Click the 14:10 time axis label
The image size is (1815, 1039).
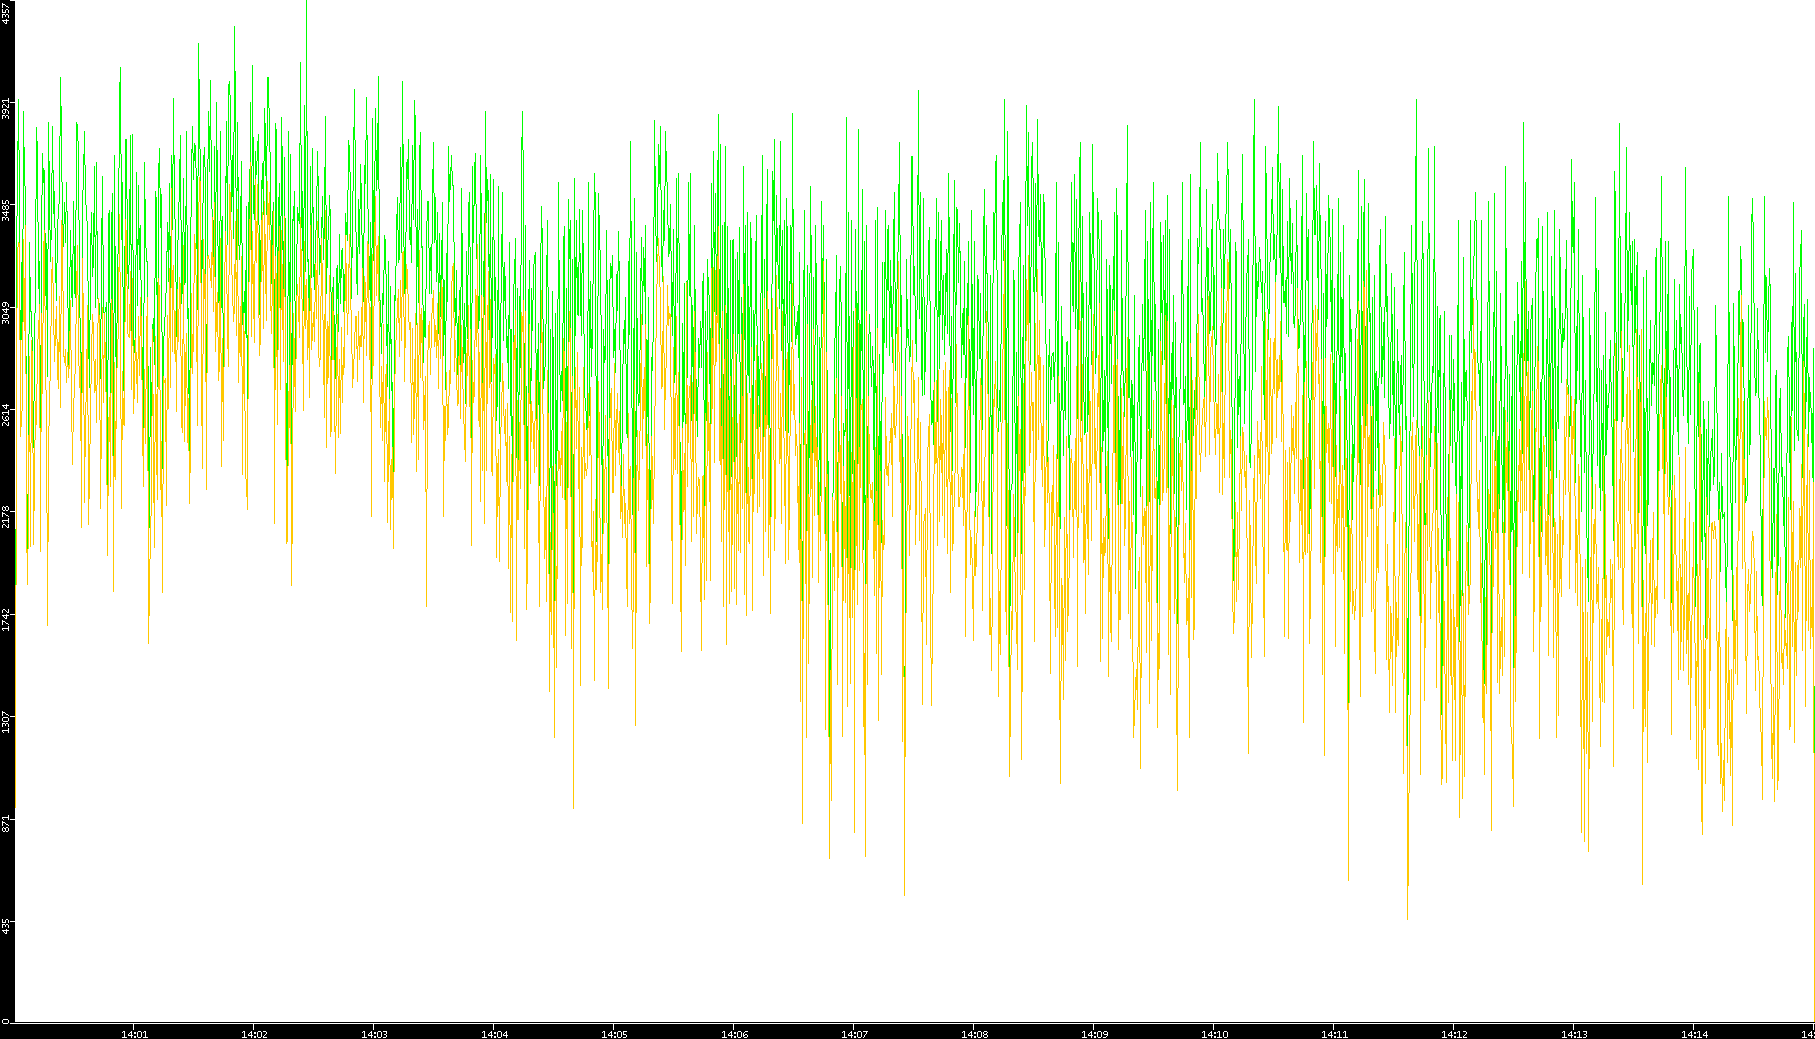pyautogui.click(x=1214, y=1034)
